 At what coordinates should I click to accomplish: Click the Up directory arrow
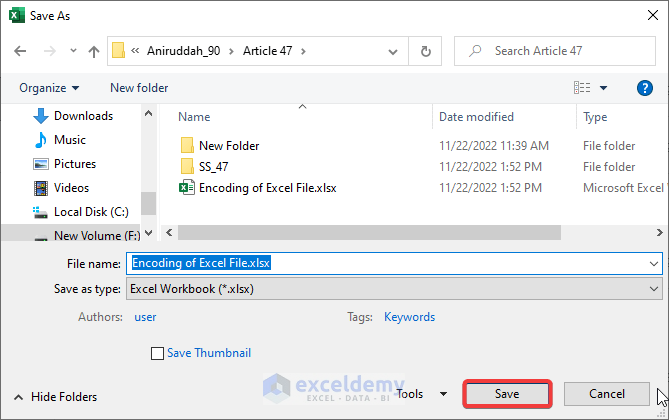95,50
